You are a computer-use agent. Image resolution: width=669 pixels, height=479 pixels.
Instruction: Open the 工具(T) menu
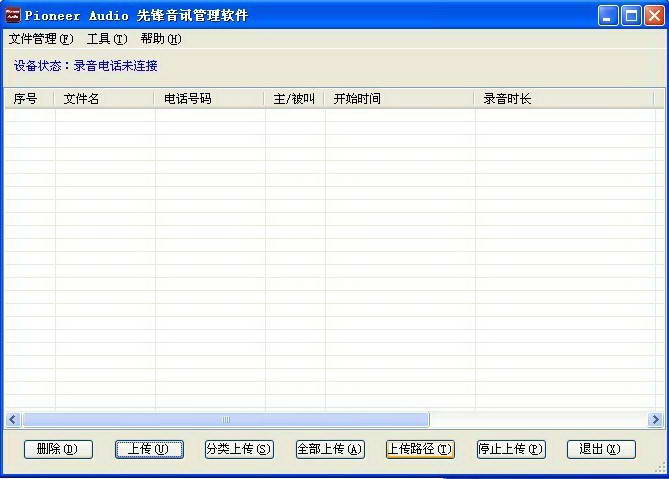(x=107, y=39)
